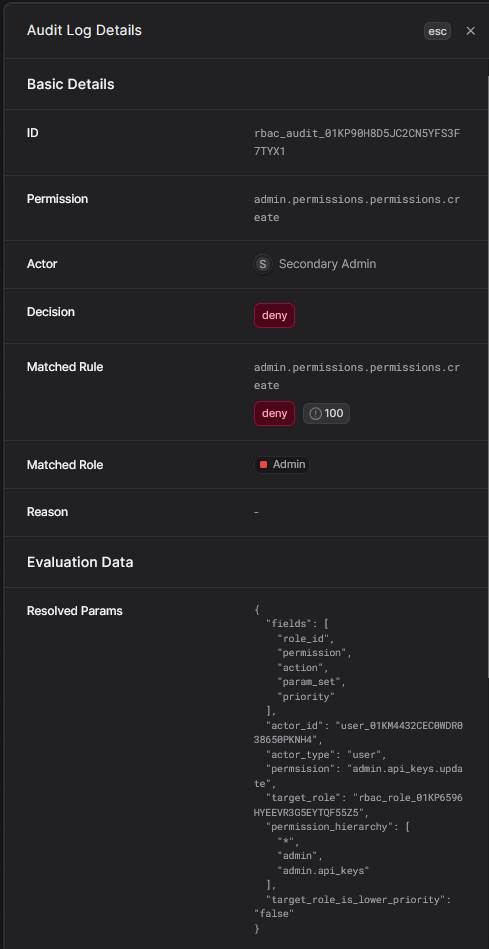Select the "admin.api_keys" hierarchy entry
This screenshot has height=949, width=489.
coord(323,871)
